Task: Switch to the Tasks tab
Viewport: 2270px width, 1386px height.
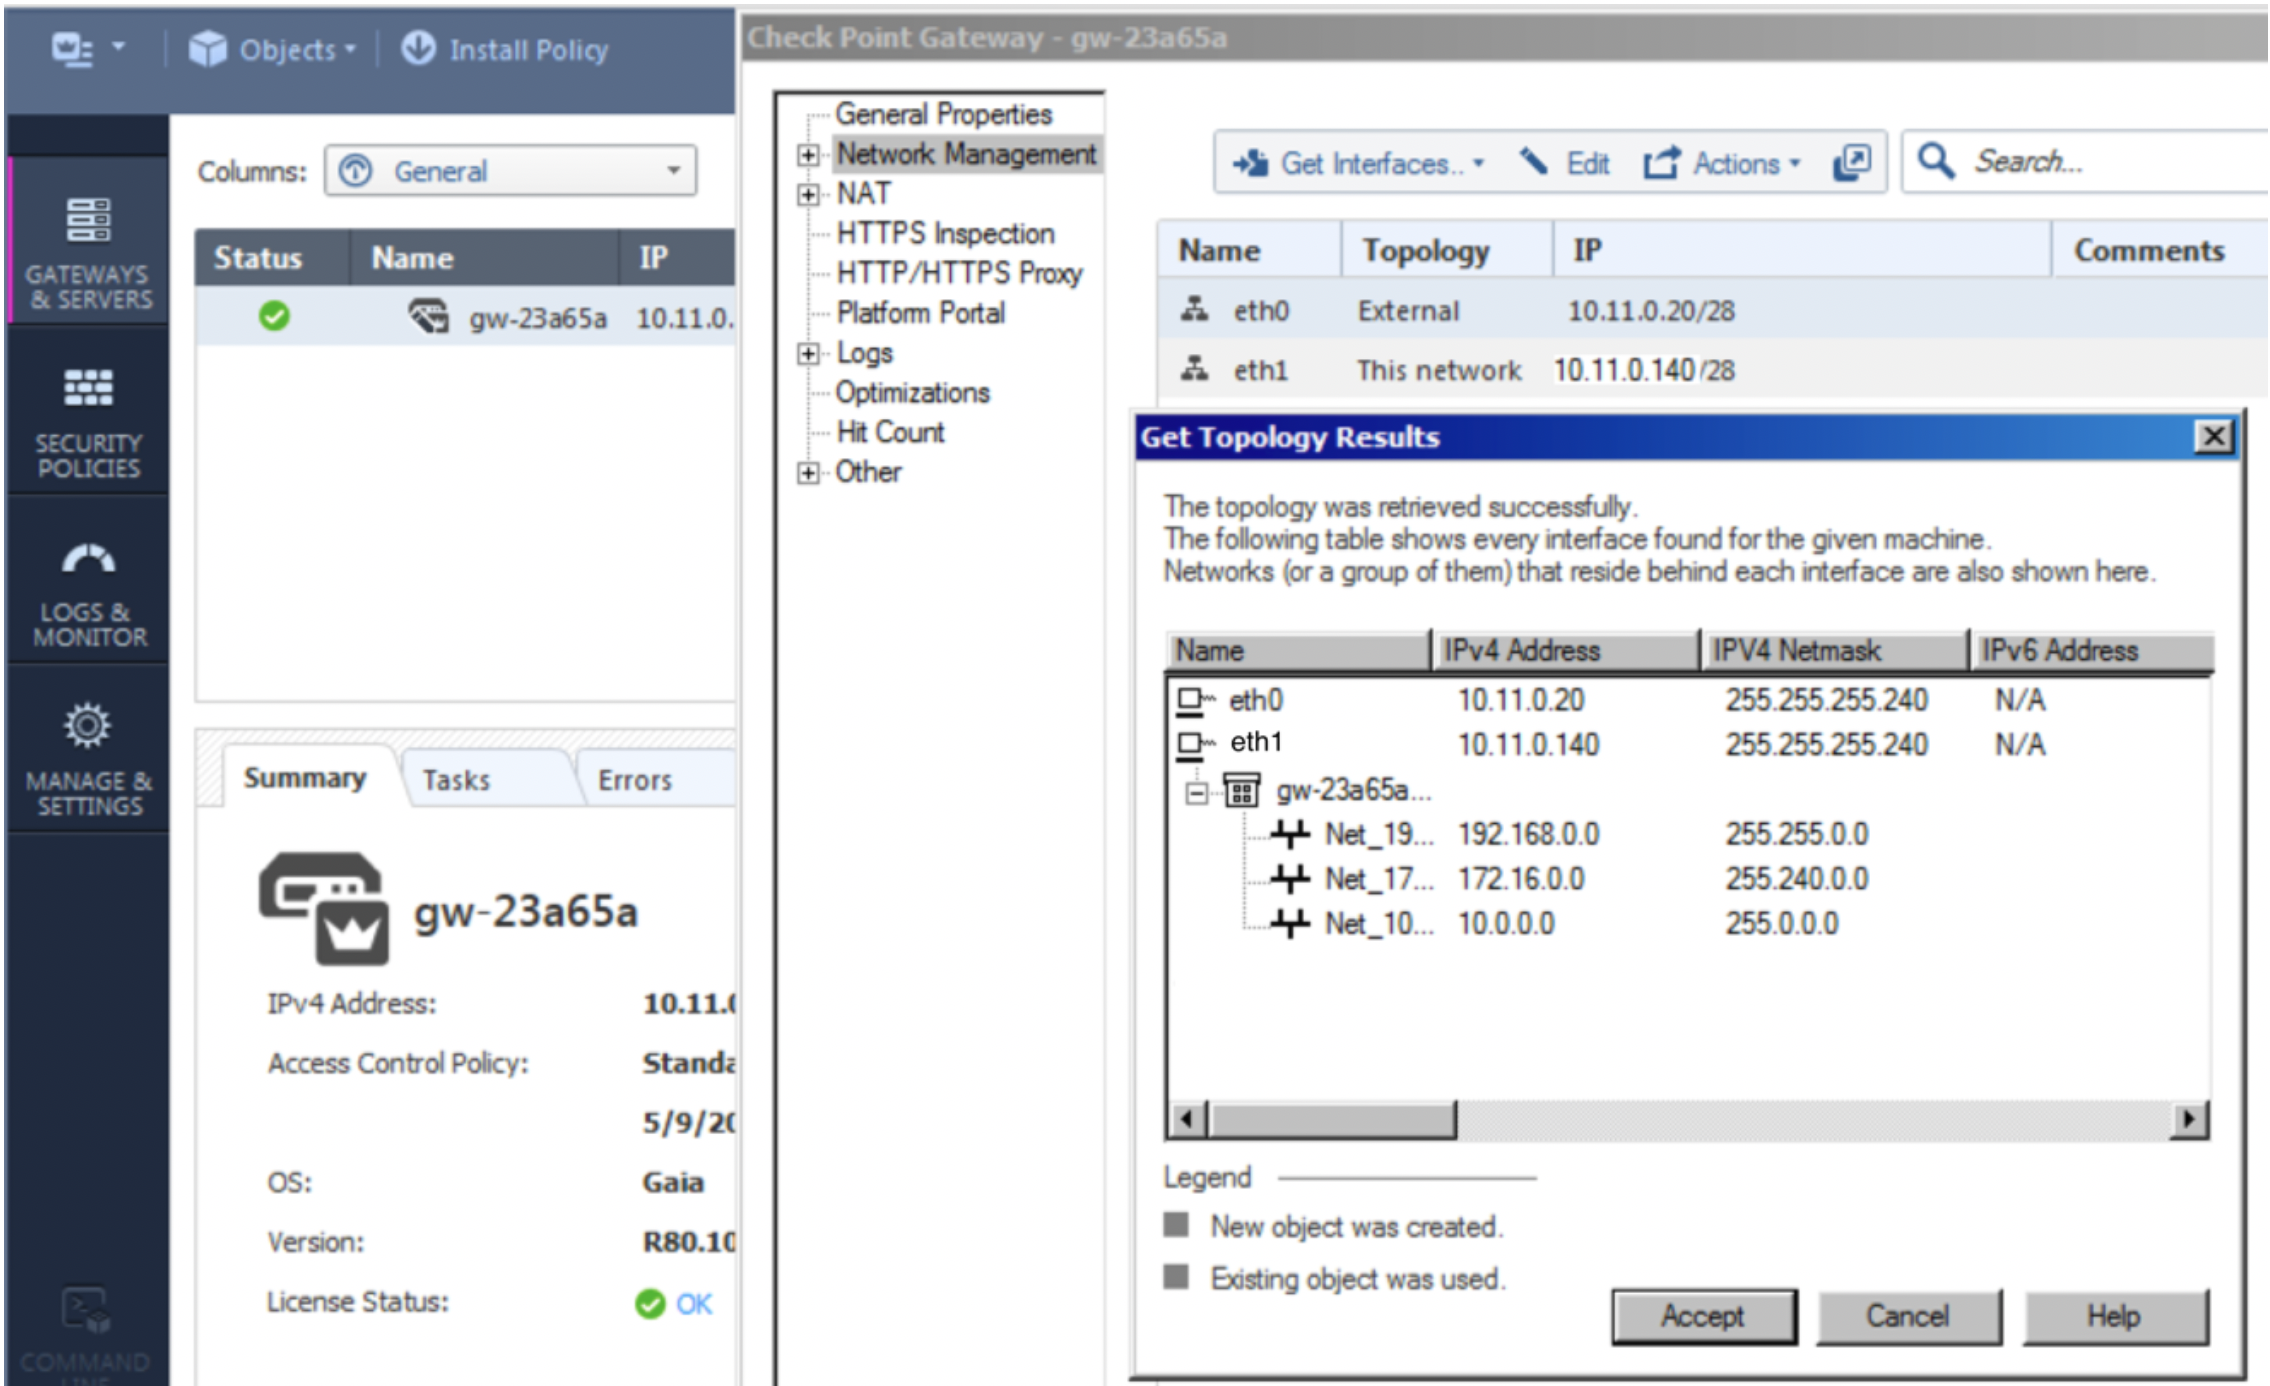Action: 456,780
